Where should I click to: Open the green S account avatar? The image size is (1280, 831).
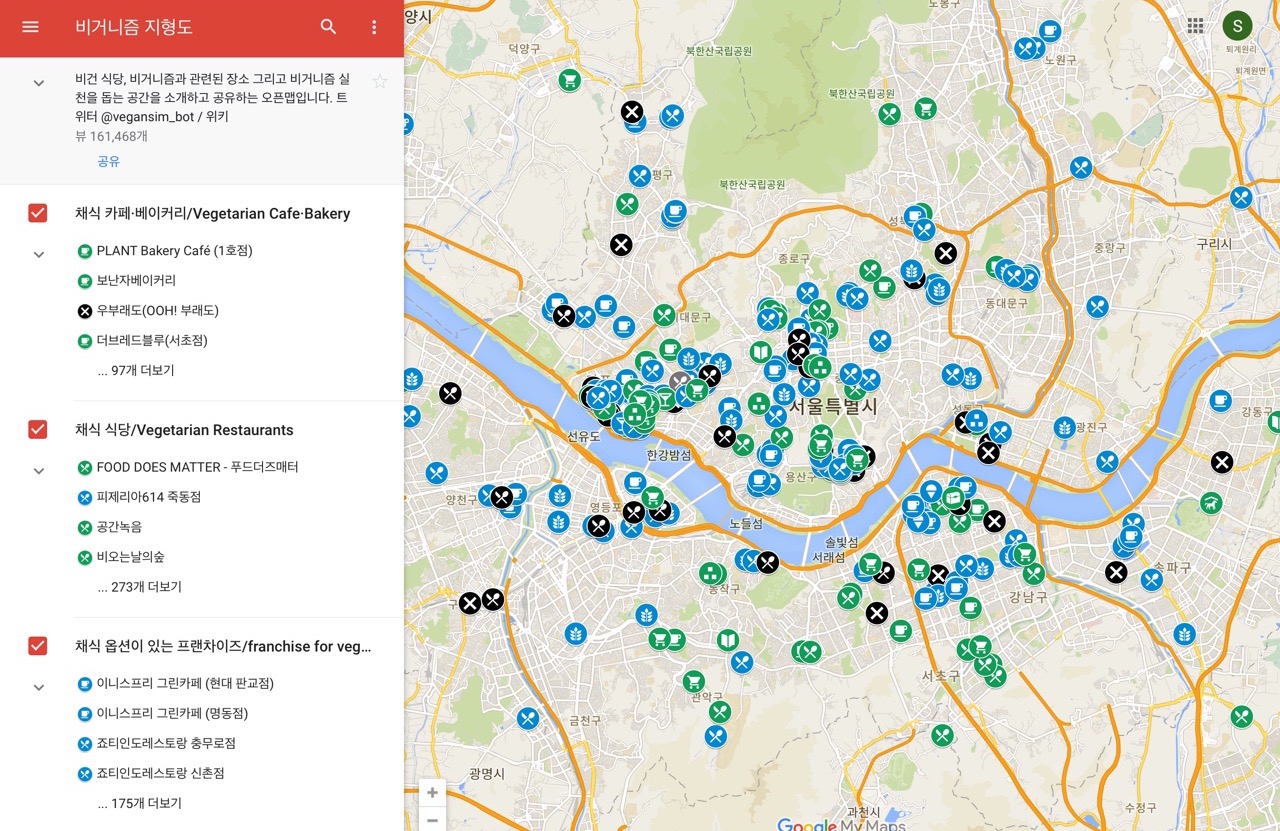pyautogui.click(x=1238, y=26)
